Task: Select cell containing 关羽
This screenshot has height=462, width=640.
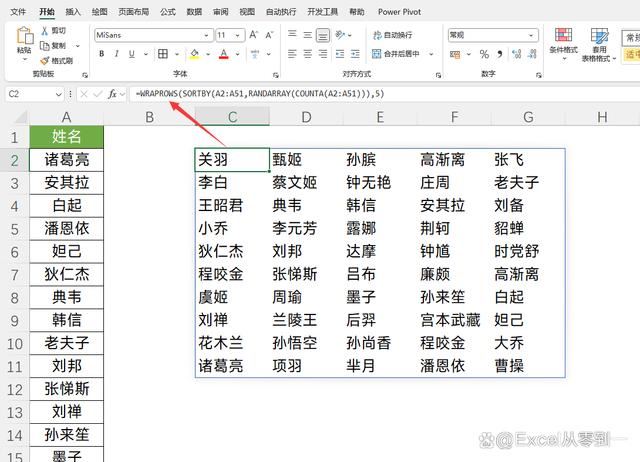Action: click(232, 160)
